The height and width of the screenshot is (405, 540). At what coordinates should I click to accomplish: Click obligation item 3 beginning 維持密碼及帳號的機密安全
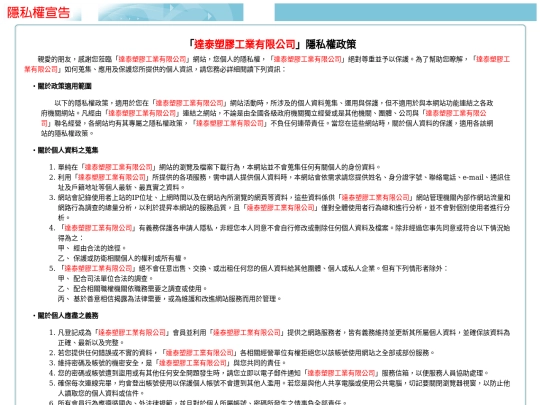pos(172,363)
